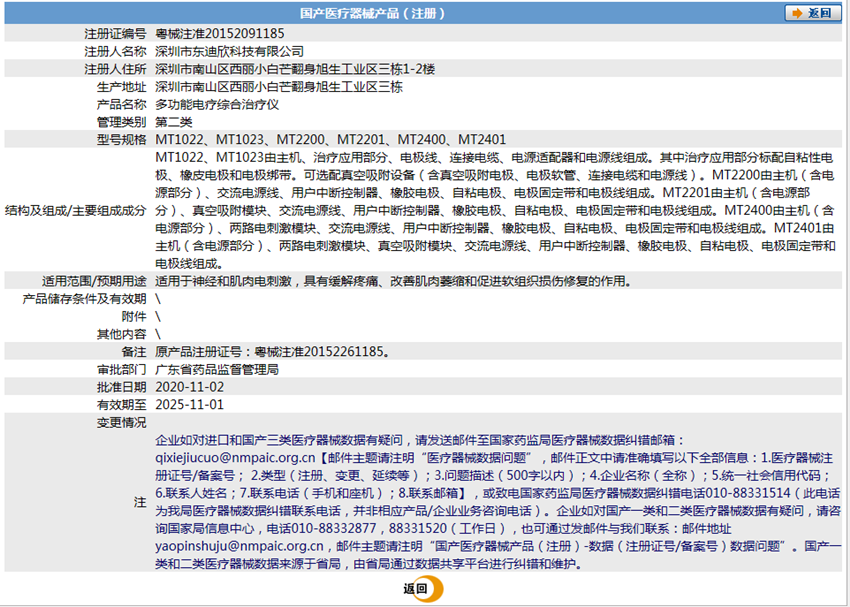
Task: Select phone number 010-88331514 in notice
Action: (748, 493)
